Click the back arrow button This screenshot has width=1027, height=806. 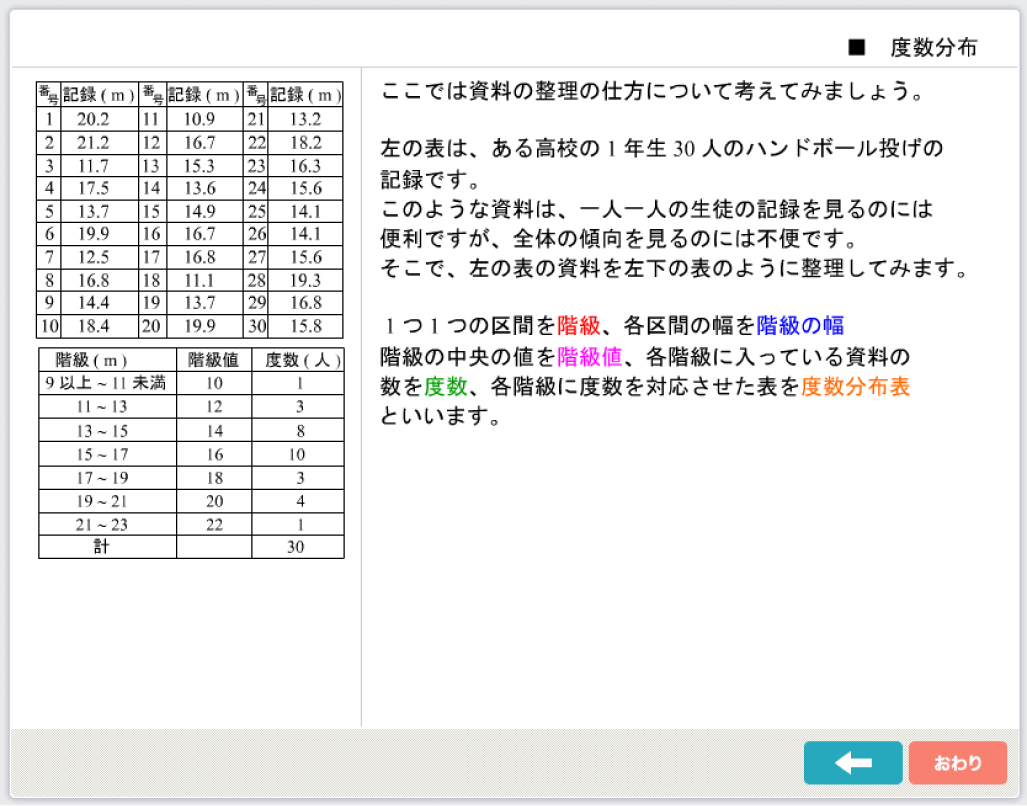(852, 763)
